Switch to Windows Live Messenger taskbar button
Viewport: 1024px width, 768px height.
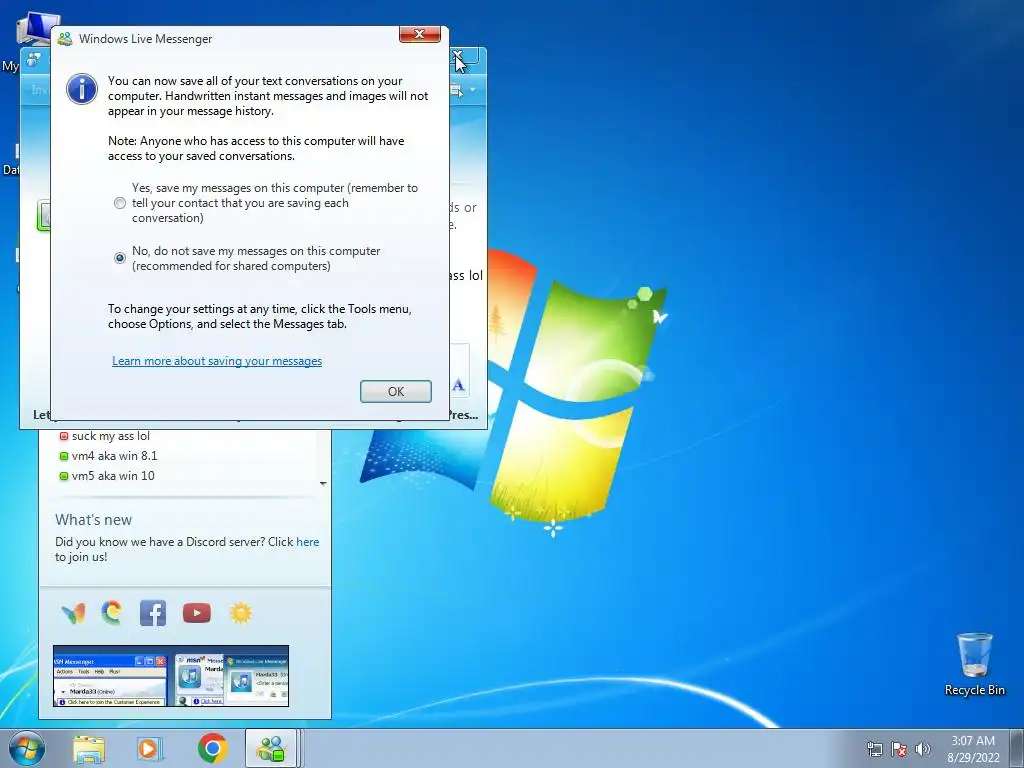click(272, 748)
